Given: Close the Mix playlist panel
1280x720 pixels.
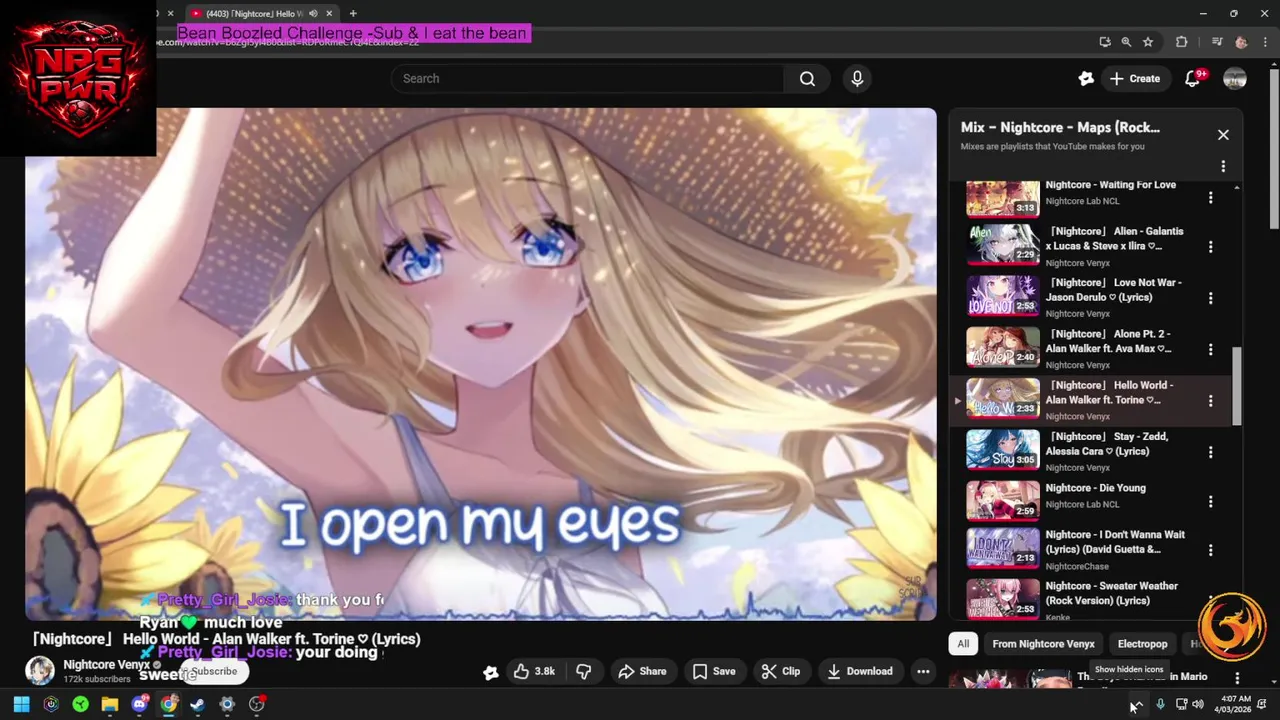Looking at the screenshot, I should click(x=1223, y=135).
